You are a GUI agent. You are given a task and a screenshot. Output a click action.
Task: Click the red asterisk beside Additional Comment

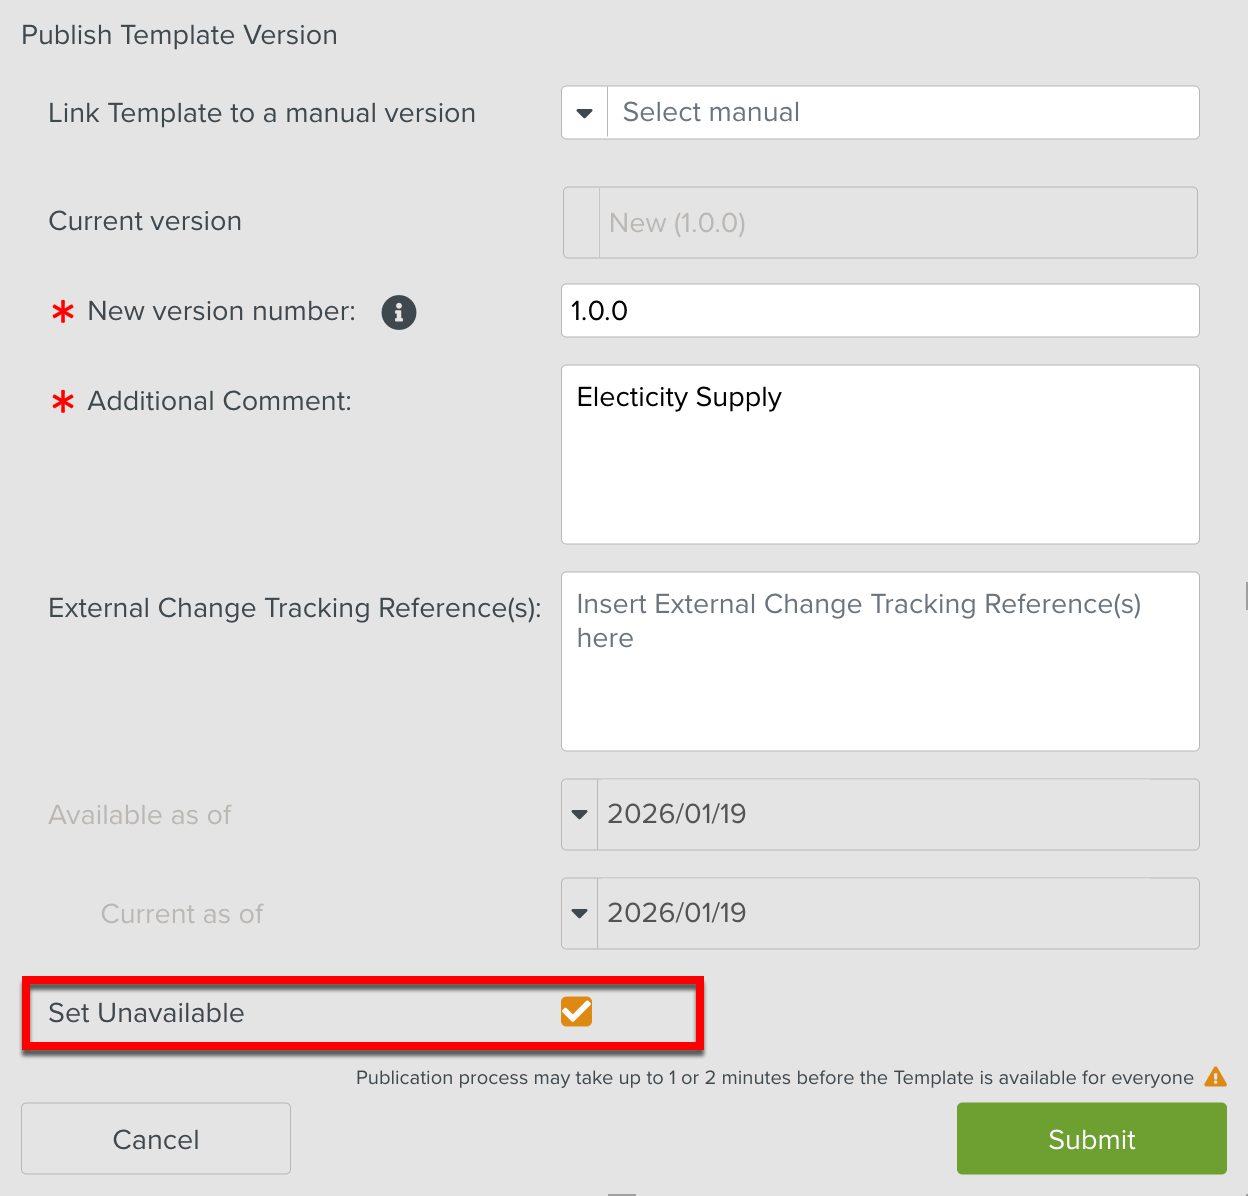coord(63,402)
